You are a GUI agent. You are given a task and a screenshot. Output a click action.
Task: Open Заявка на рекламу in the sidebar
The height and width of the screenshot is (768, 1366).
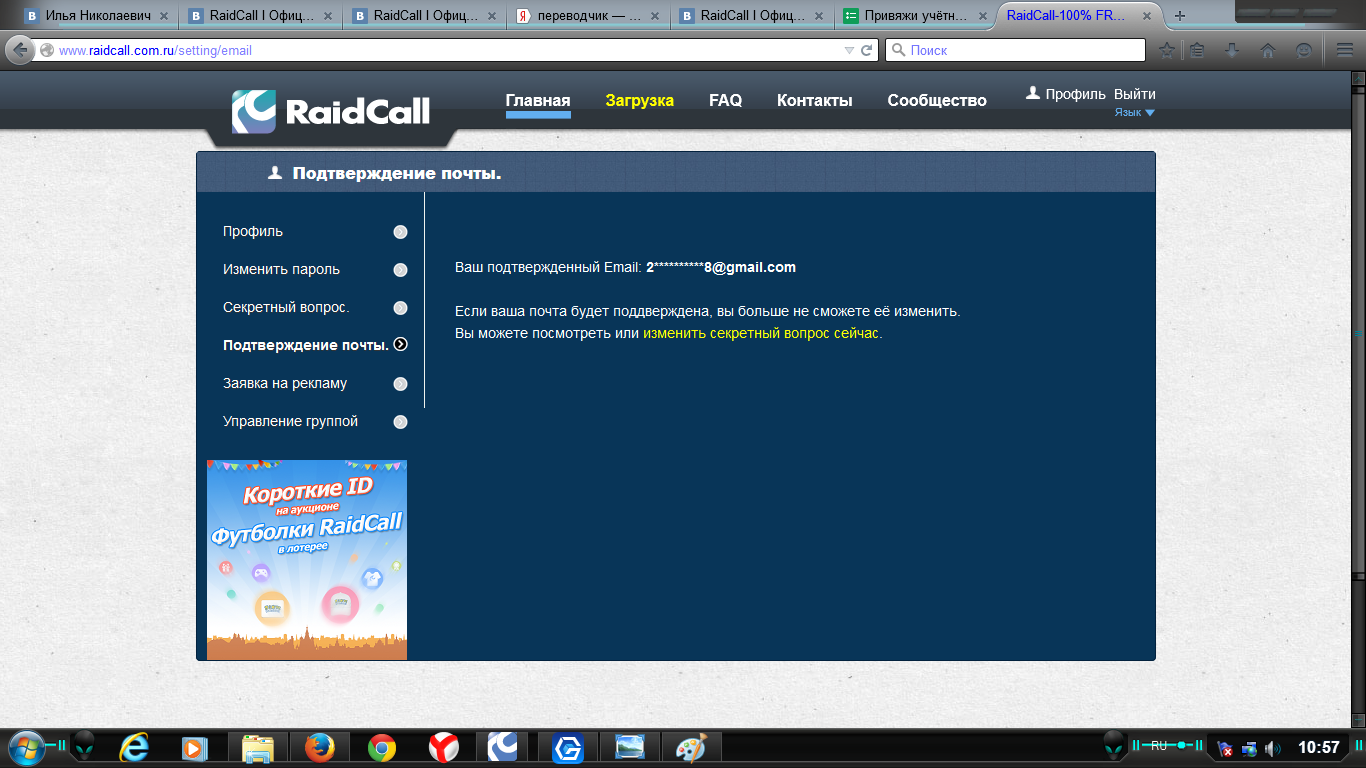click(x=285, y=383)
